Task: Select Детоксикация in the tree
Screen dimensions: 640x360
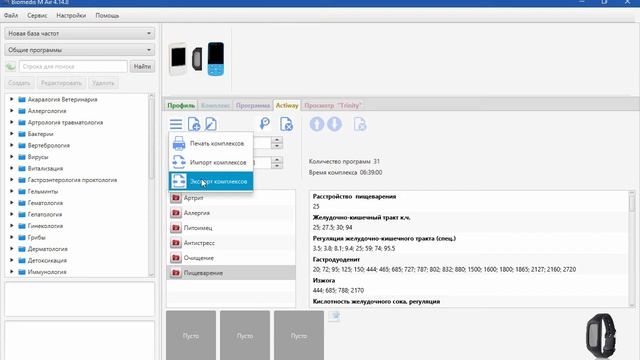Action: tap(47, 260)
